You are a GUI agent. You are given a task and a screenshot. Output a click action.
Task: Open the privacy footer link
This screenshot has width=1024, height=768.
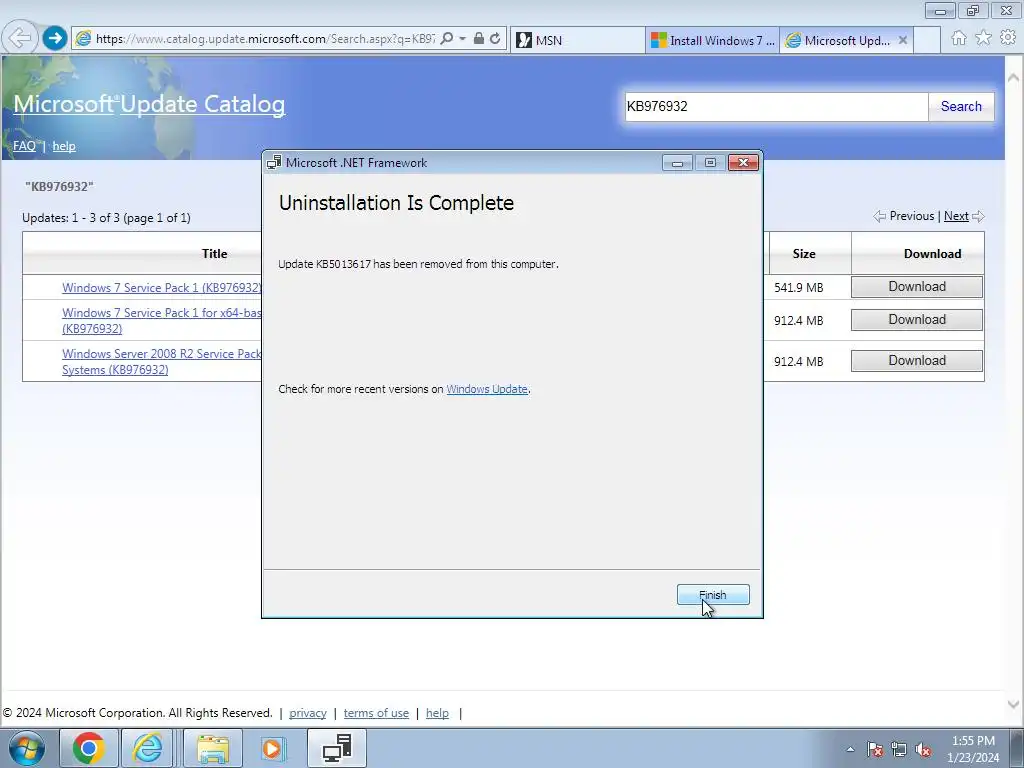point(308,713)
